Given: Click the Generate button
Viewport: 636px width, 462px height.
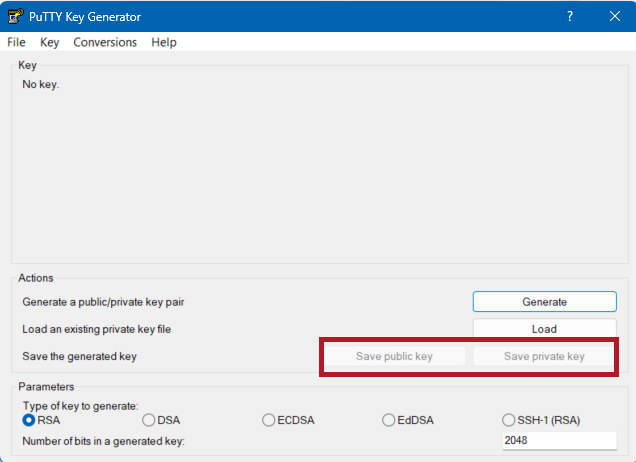Looking at the screenshot, I should 544,302.
